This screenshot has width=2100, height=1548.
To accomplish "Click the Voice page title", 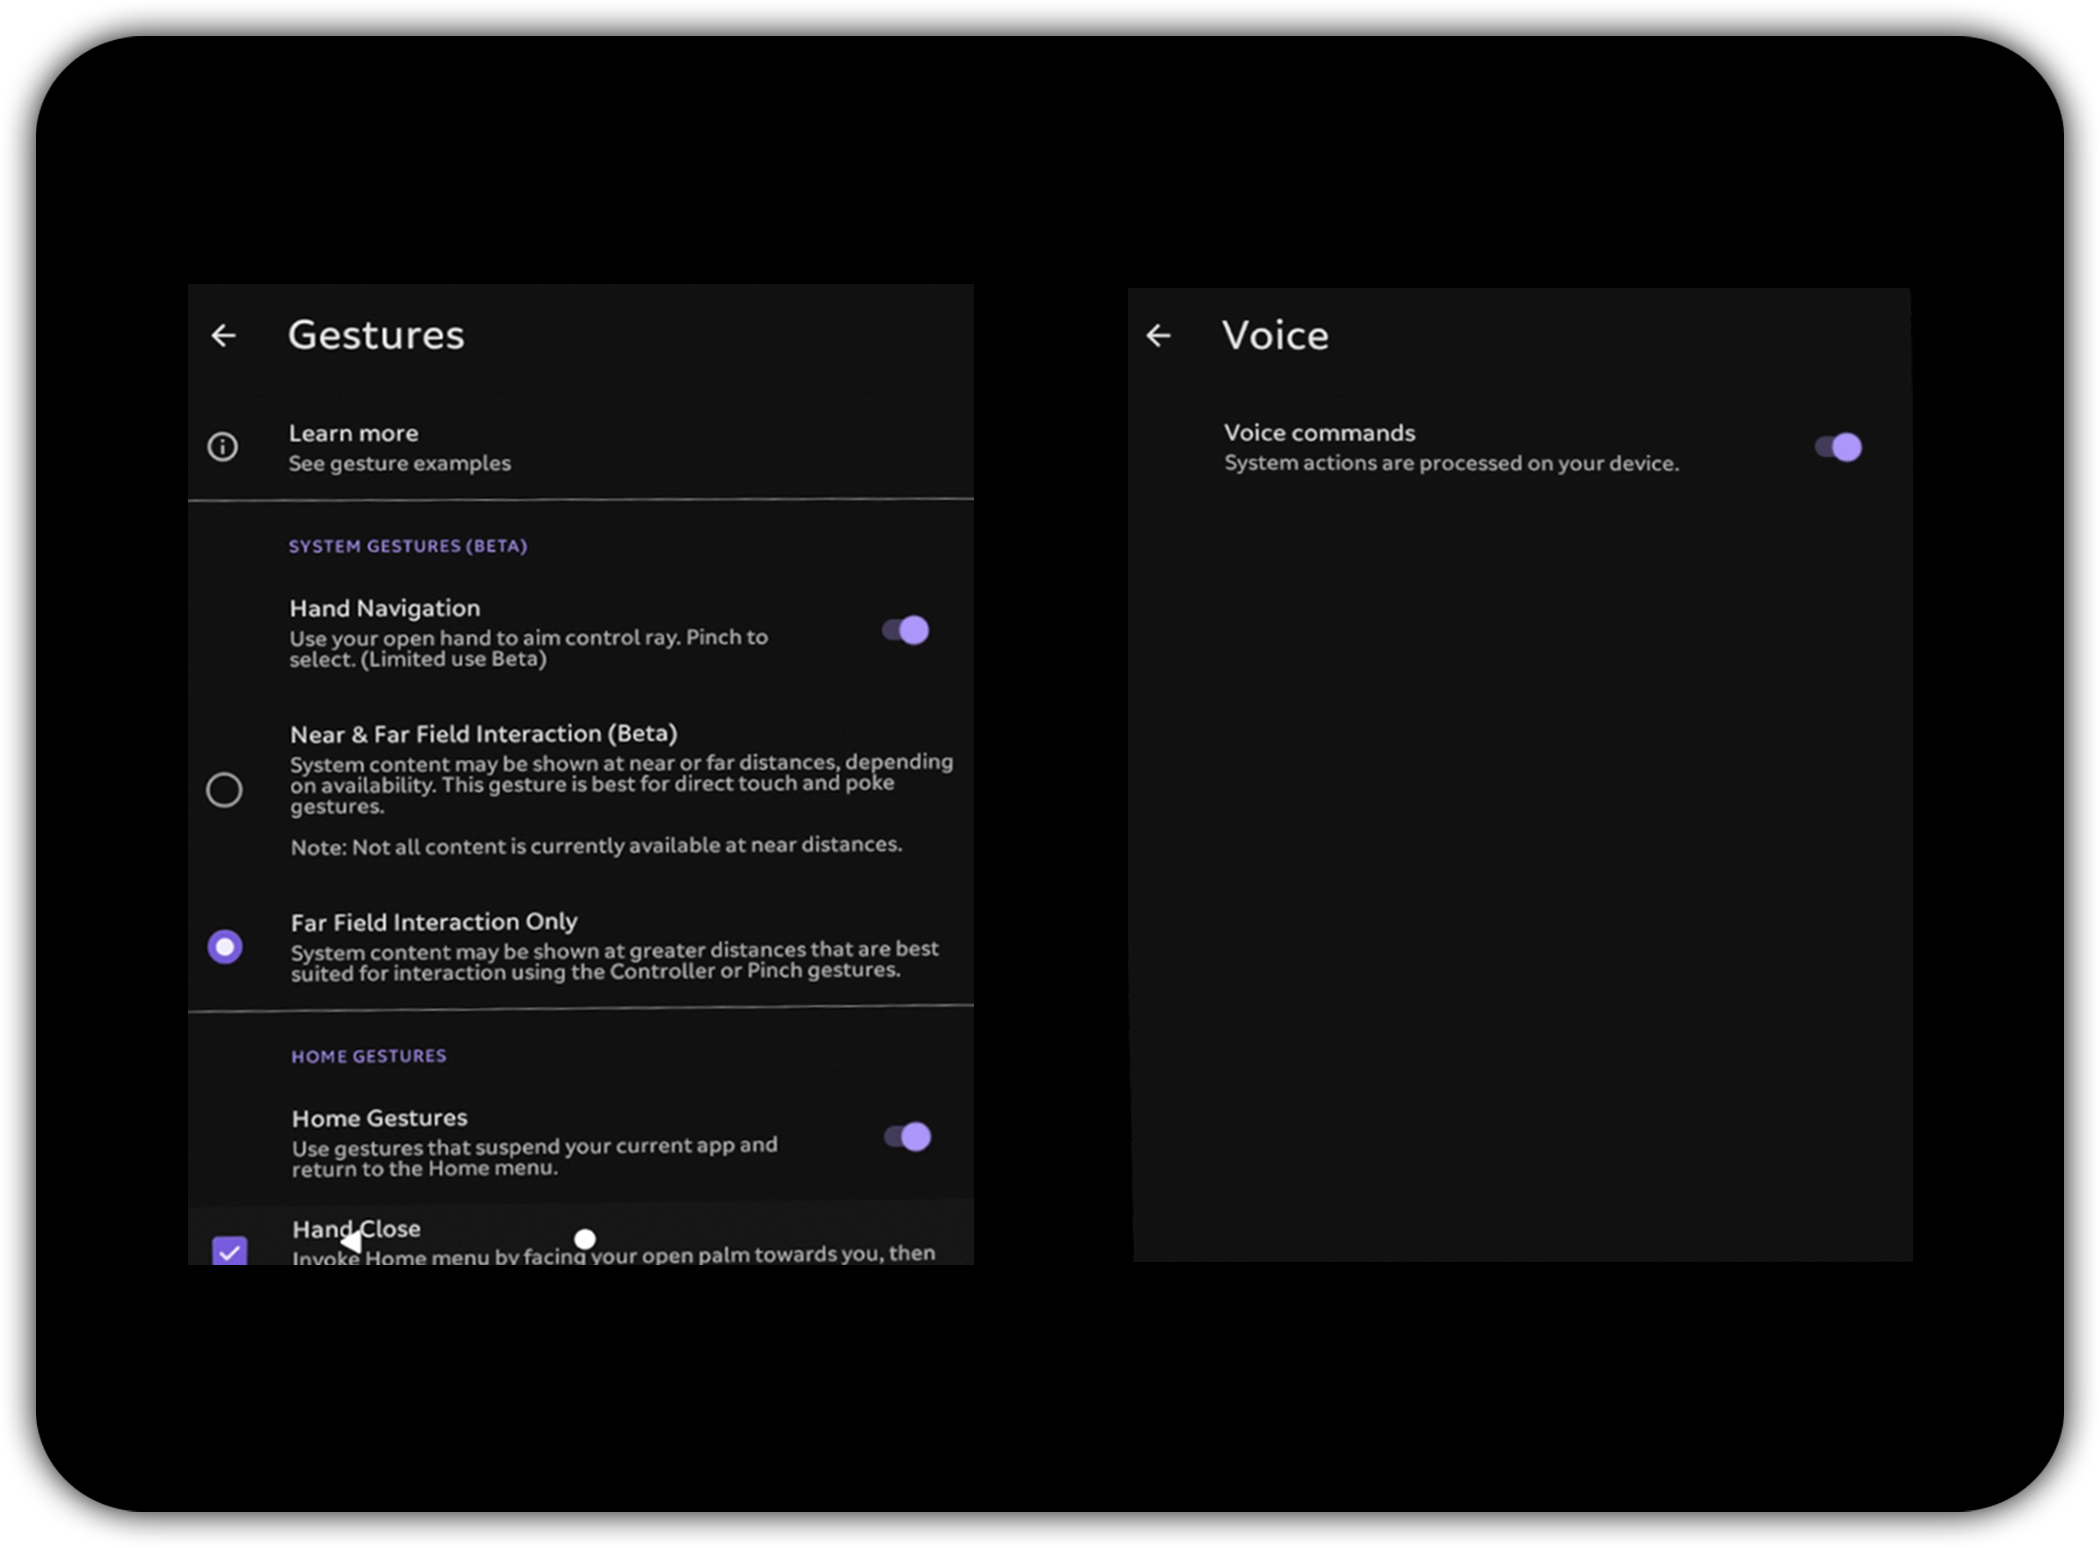I will point(1275,335).
